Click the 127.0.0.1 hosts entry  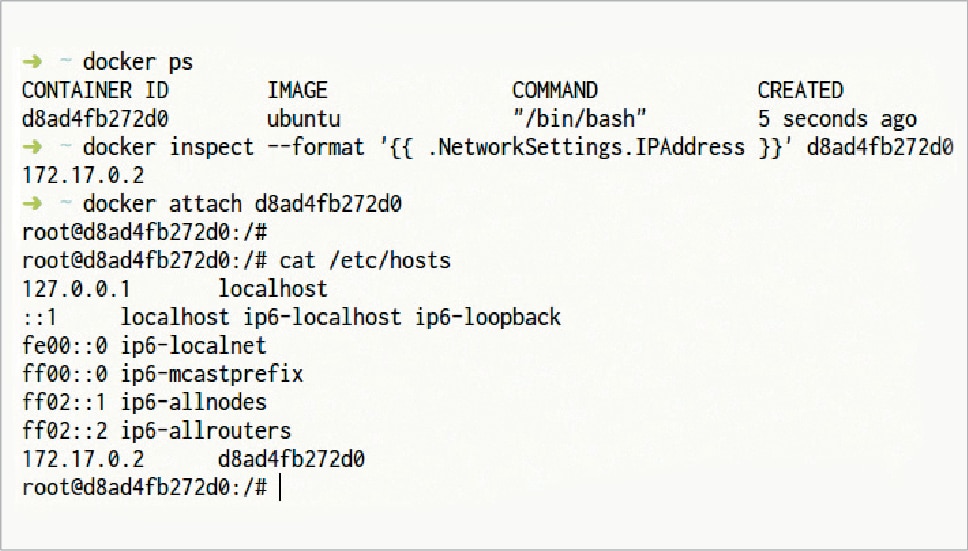[x=75, y=289]
